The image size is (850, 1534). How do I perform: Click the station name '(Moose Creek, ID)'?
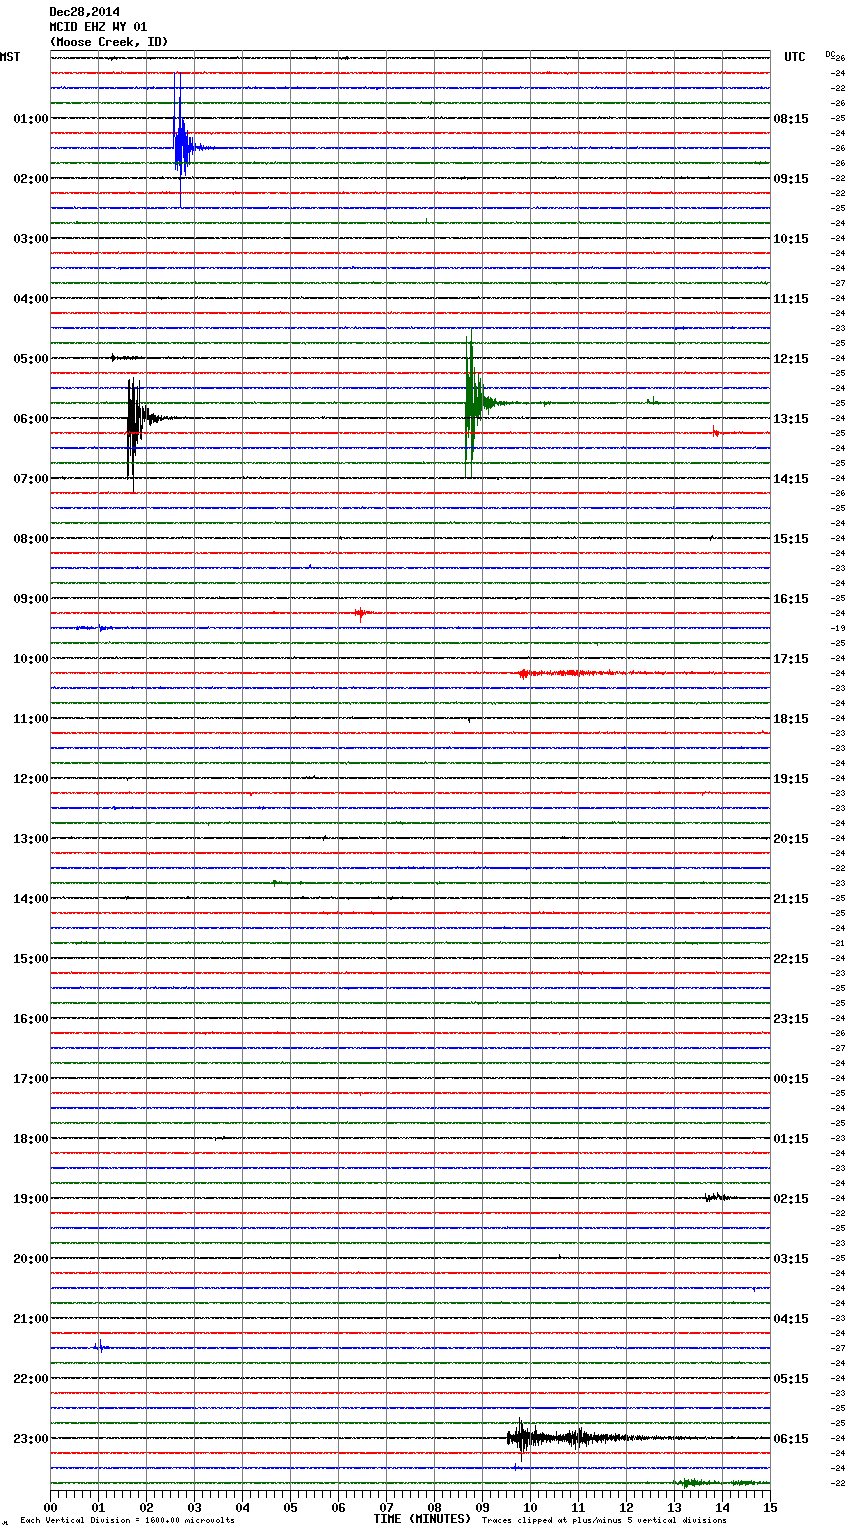click(109, 42)
